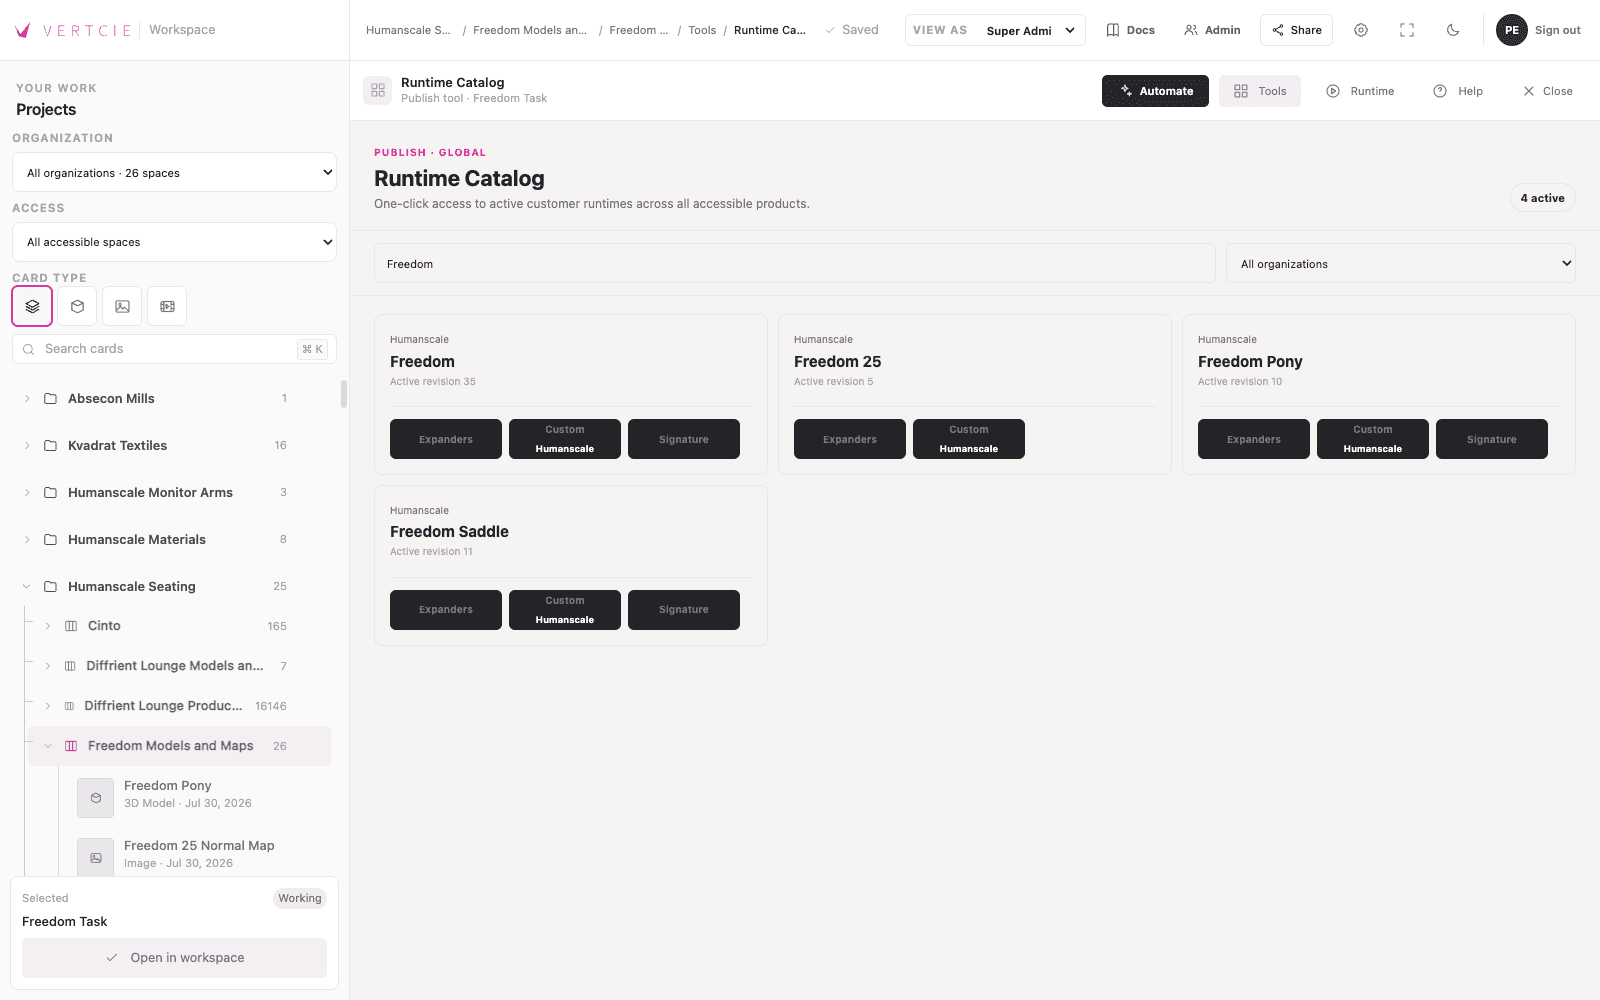Viewport: 1600px width, 1000px height.
Task: Open the All organizations 26 spaces dropdown
Action: (174, 172)
